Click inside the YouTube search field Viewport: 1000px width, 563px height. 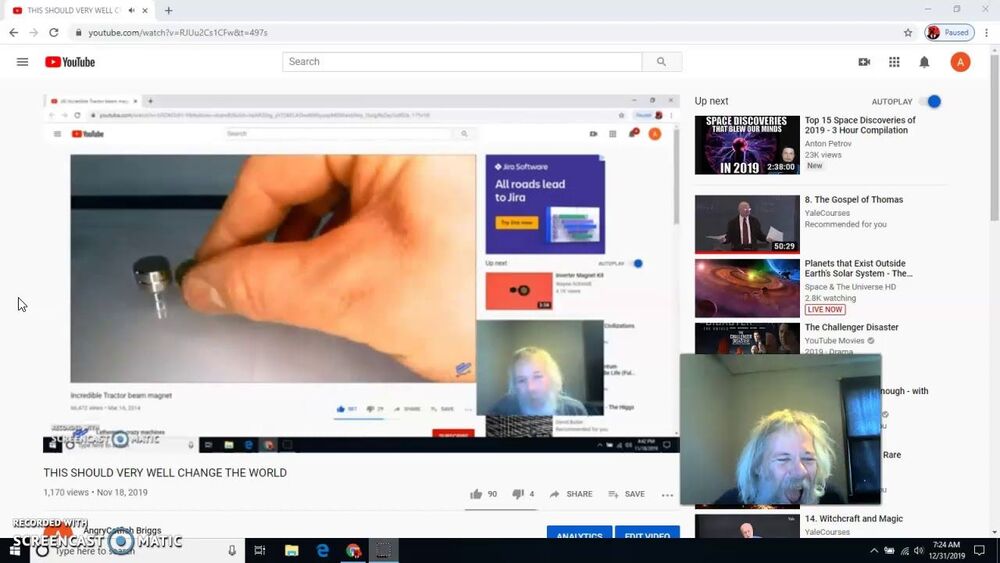462,62
